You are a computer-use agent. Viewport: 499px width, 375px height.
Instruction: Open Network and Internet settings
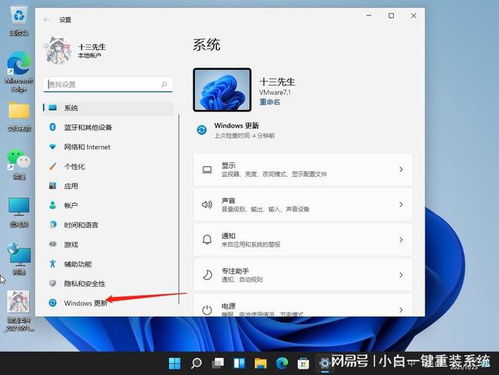coord(109,147)
